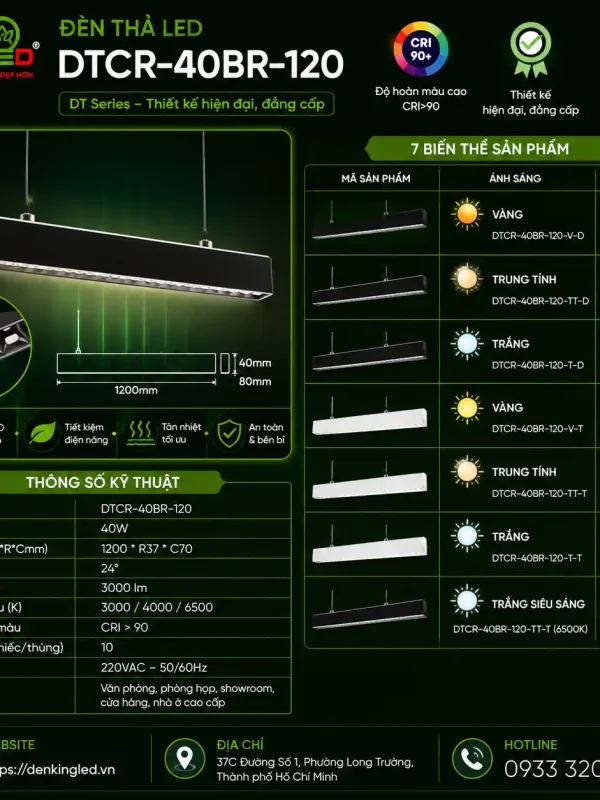Click the model value DTCR-40BR-120 in spec table
600x800 pixels.
coord(146,509)
